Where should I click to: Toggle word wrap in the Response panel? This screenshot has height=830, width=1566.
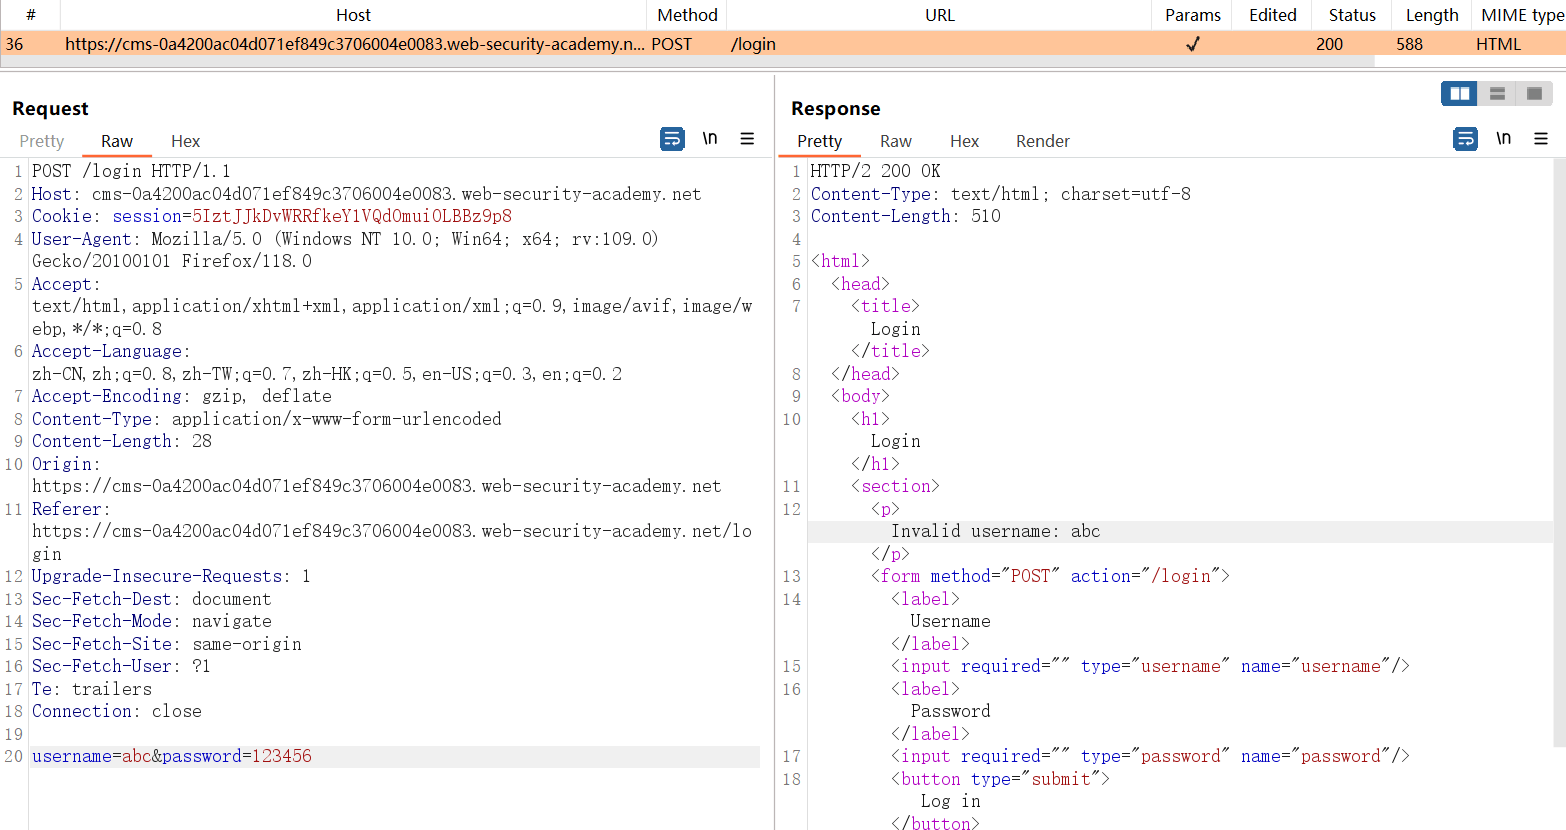1465,139
